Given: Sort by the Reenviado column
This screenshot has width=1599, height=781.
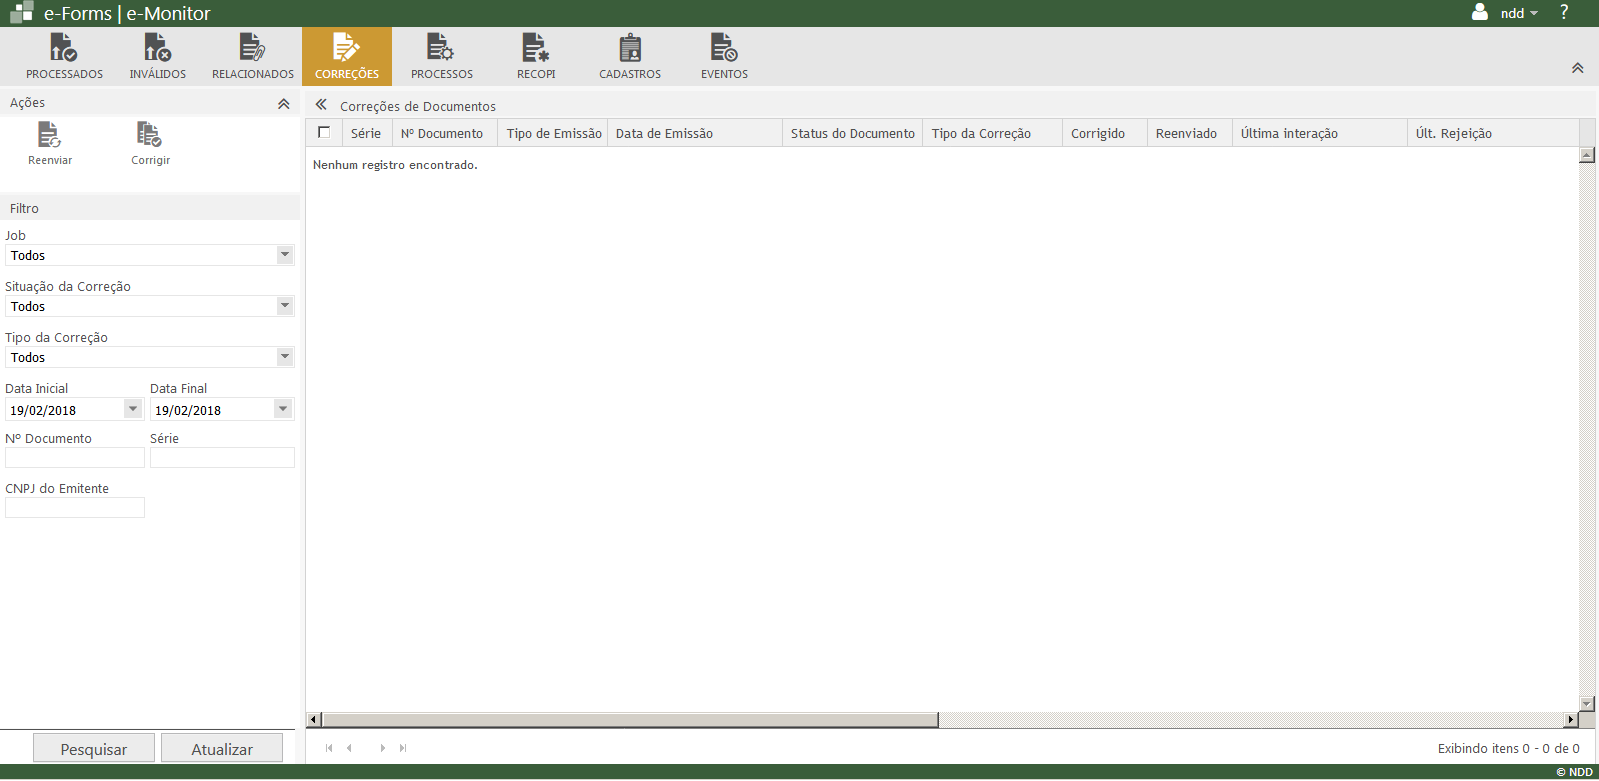Looking at the screenshot, I should tap(1190, 133).
